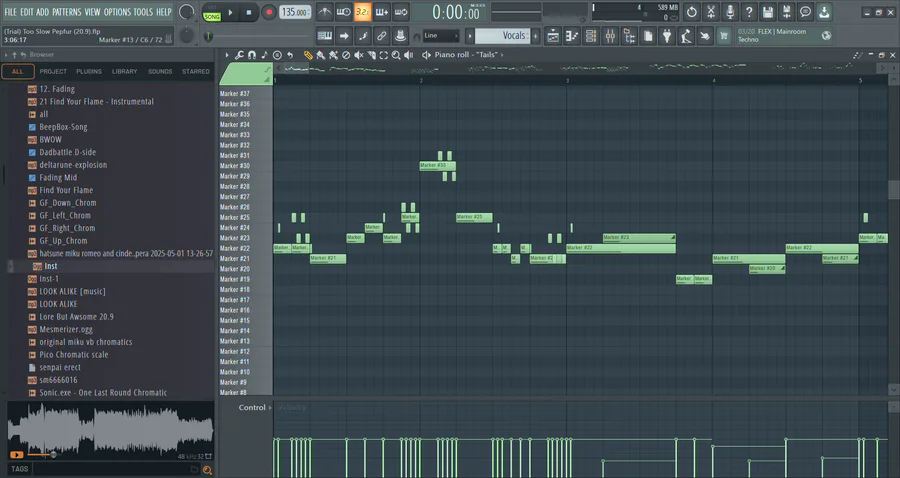Open the global snap Line dropdown

click(441, 36)
